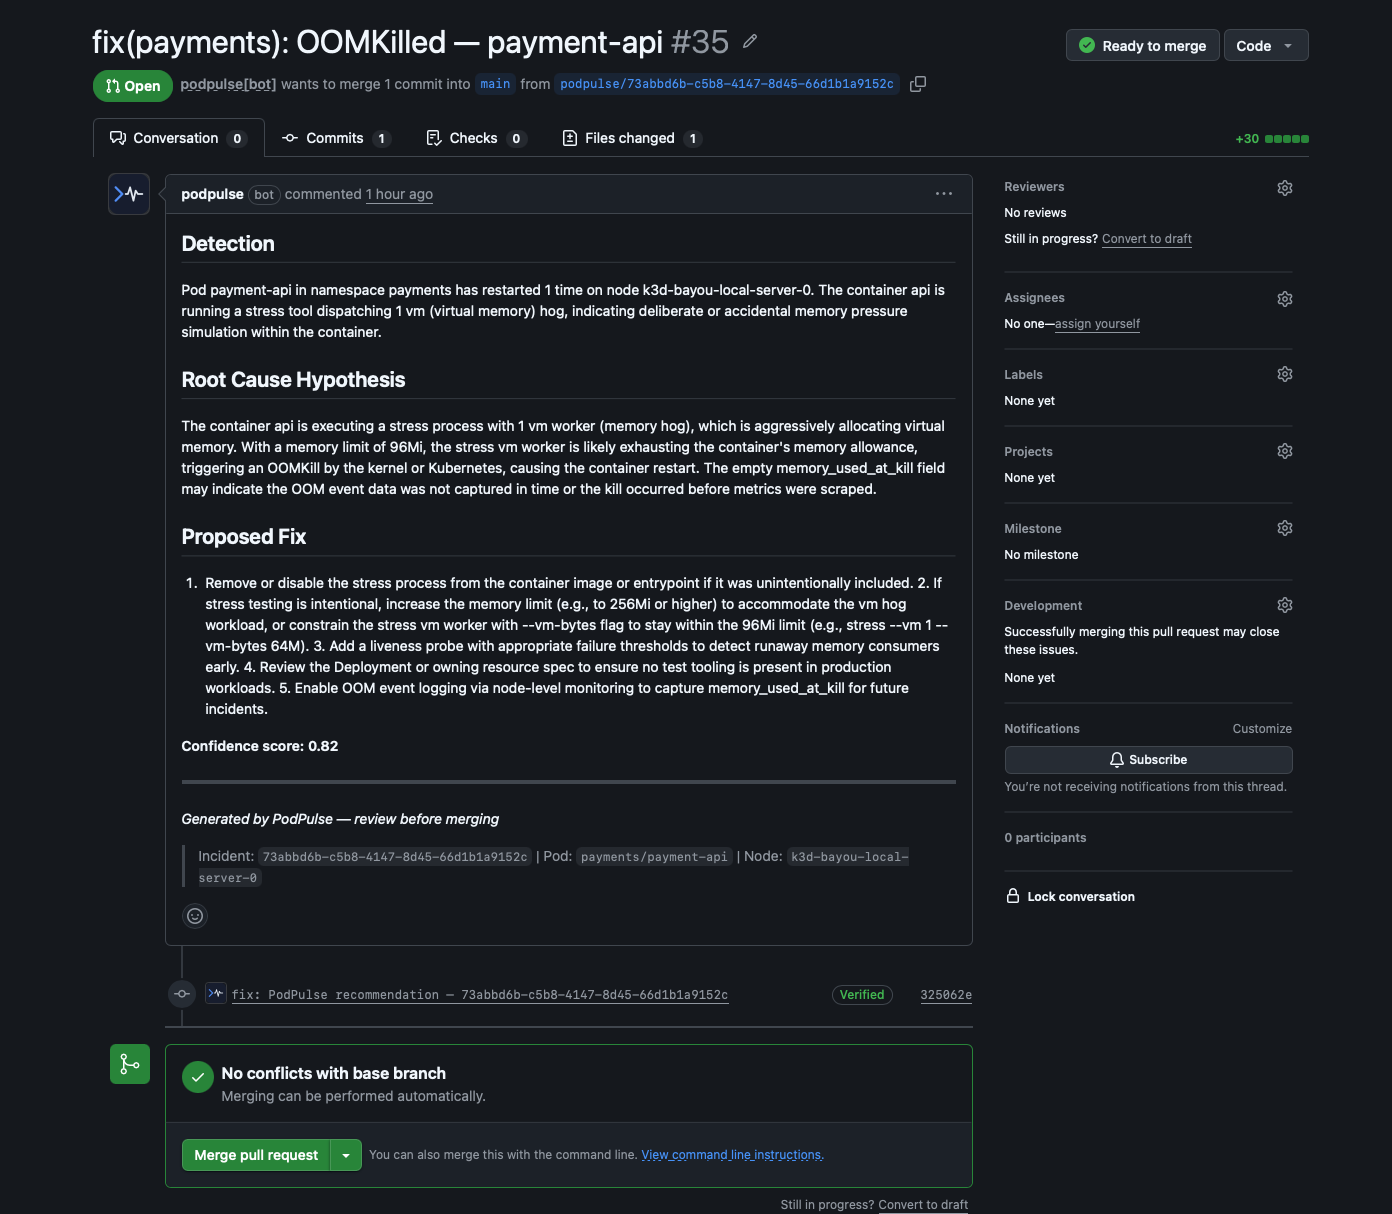Open View command line instructions link
The height and width of the screenshot is (1214, 1392).
pyautogui.click(x=731, y=1154)
